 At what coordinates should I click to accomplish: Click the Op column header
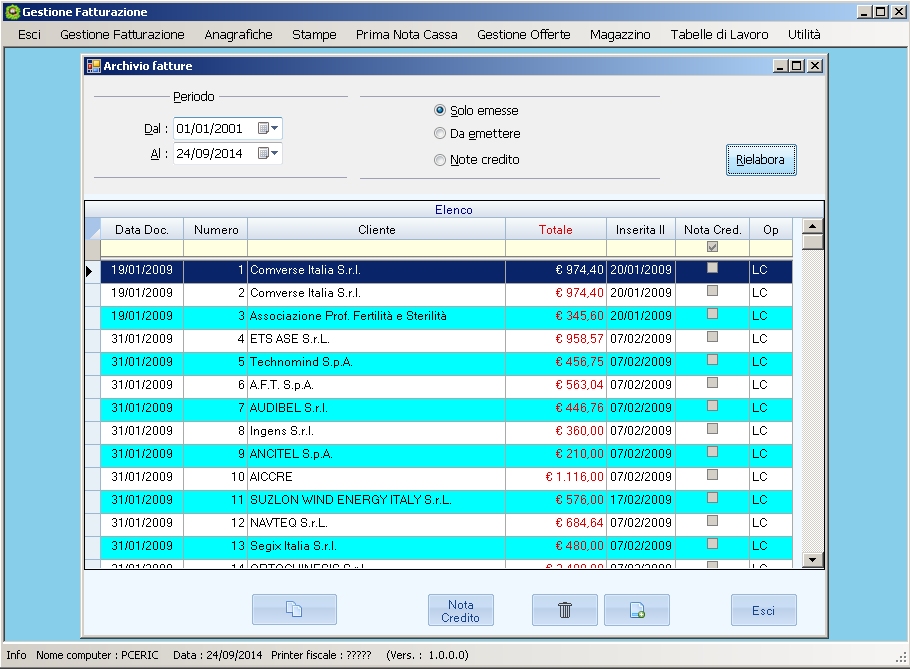pyautogui.click(x=771, y=230)
